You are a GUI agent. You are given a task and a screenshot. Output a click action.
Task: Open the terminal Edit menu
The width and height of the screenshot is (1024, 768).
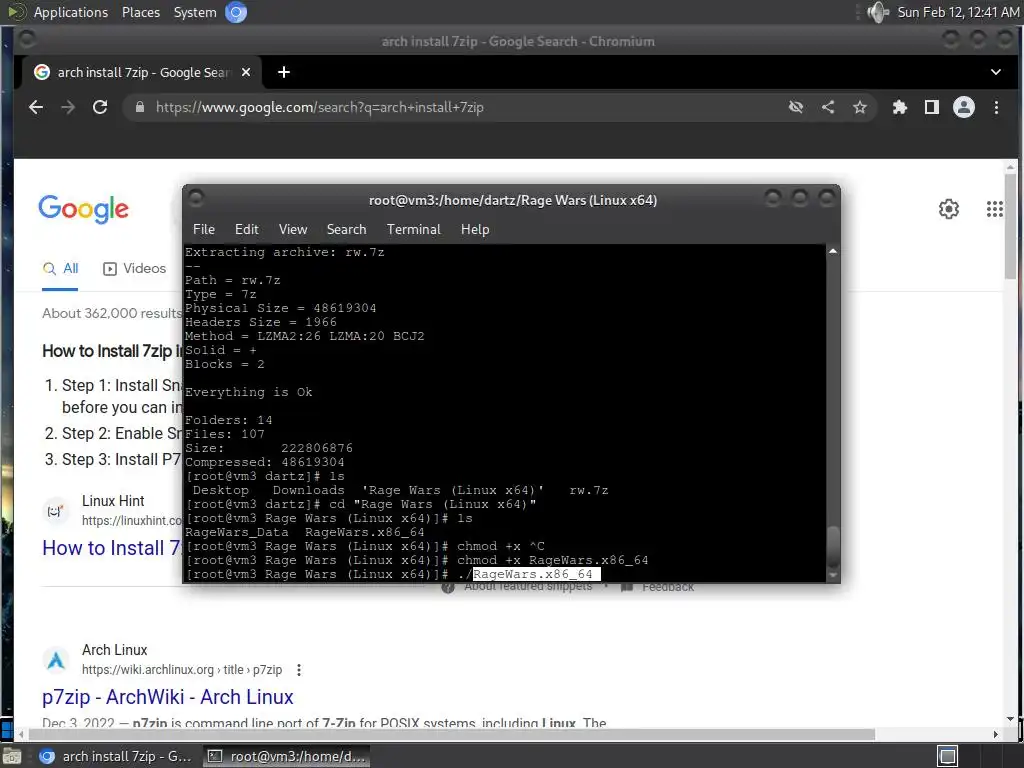(x=247, y=229)
